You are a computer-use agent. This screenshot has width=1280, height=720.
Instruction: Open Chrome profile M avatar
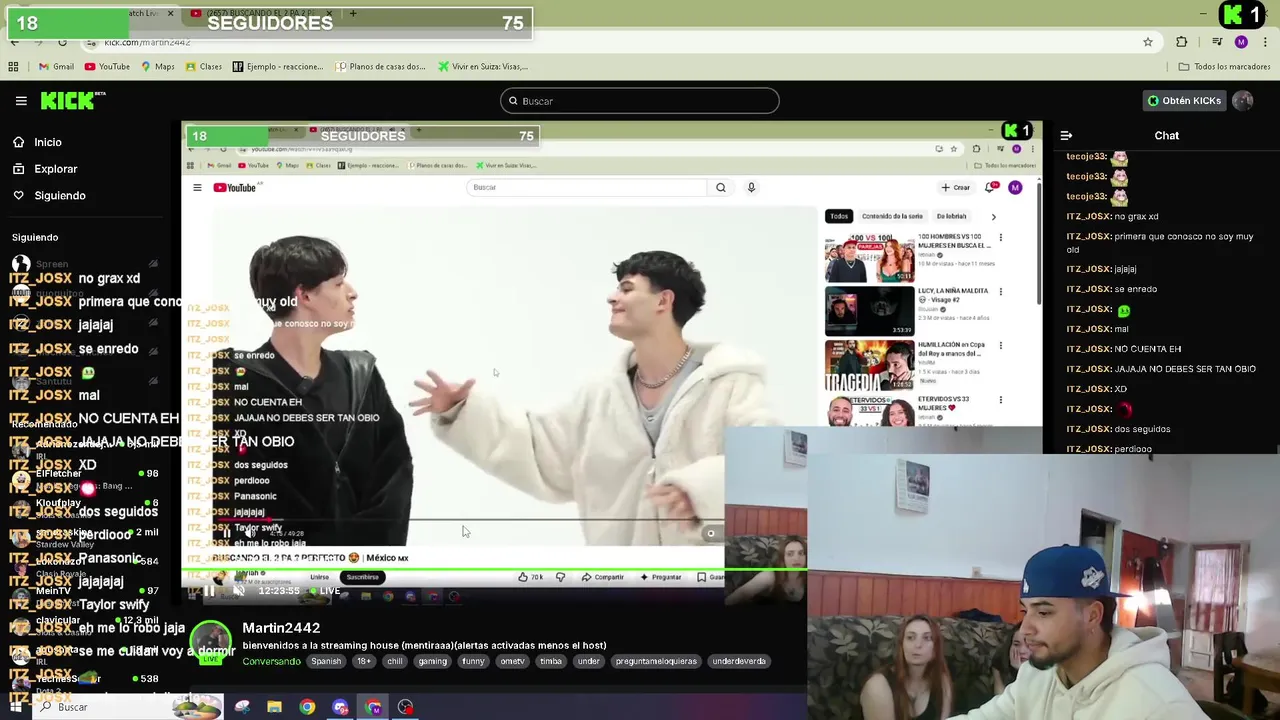[1241, 42]
